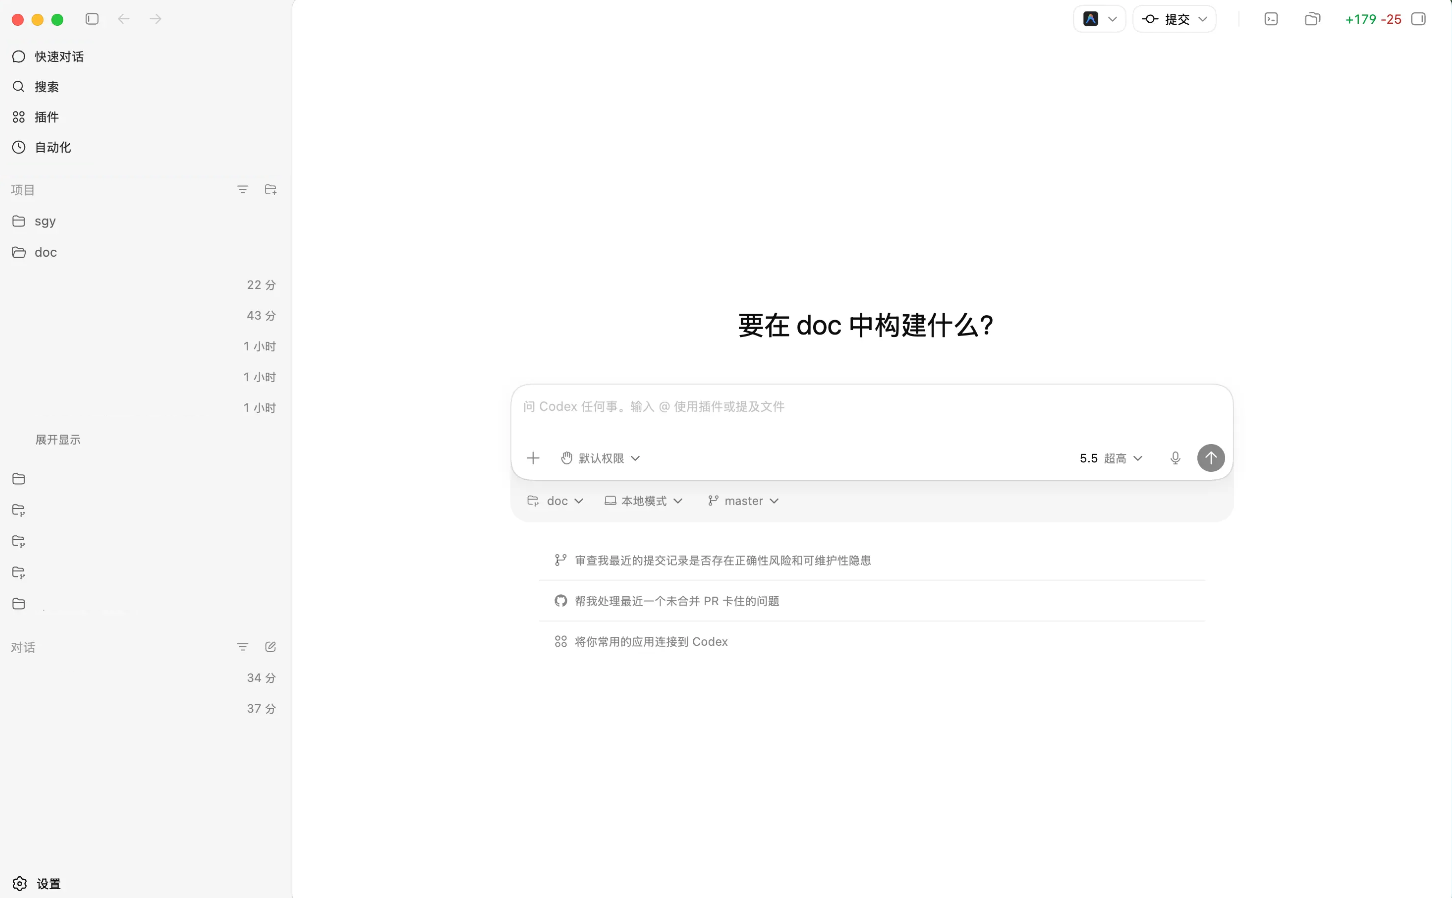1452x898 pixels.
Task: Choose suggestion 帮我处理最近一个未合并 PR
Action: coord(872,601)
